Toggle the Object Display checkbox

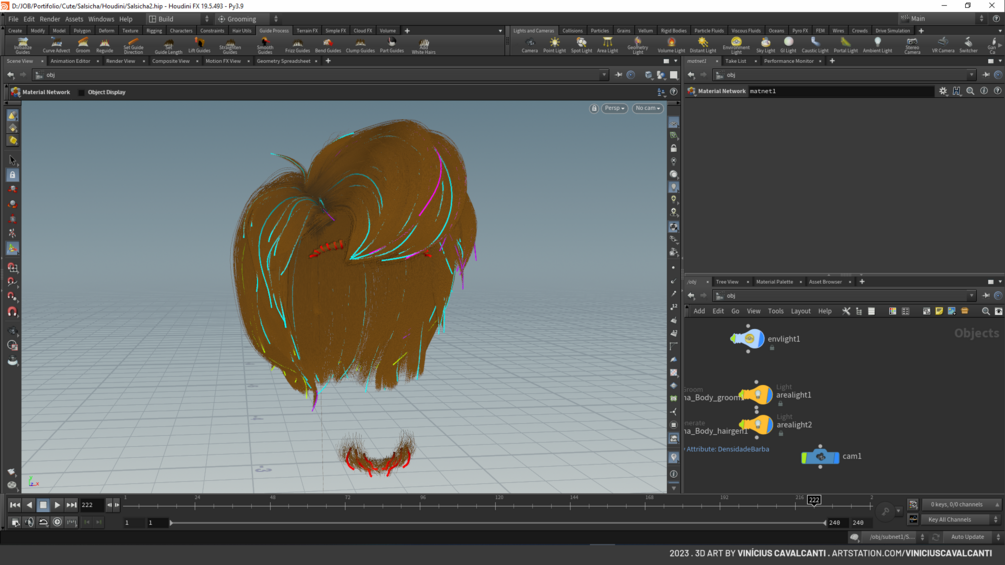(82, 92)
